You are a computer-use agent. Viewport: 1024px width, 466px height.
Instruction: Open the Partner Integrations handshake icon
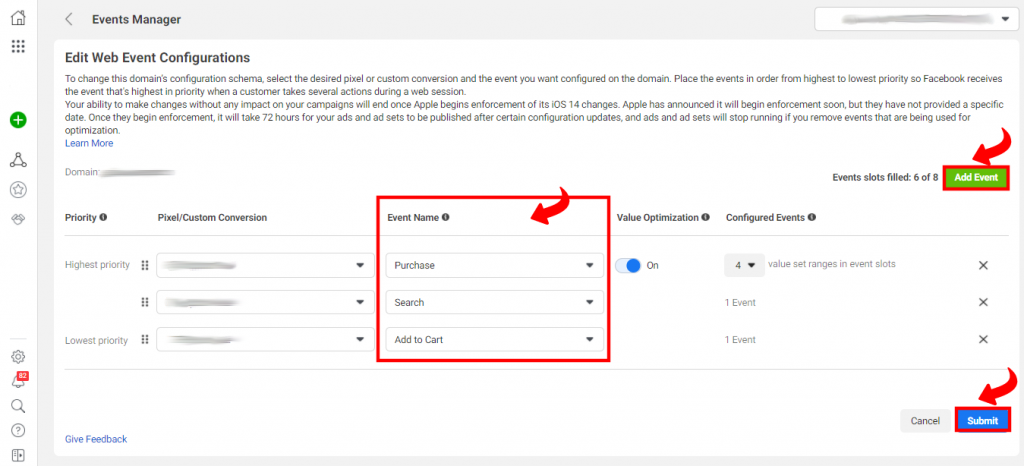pos(18,220)
